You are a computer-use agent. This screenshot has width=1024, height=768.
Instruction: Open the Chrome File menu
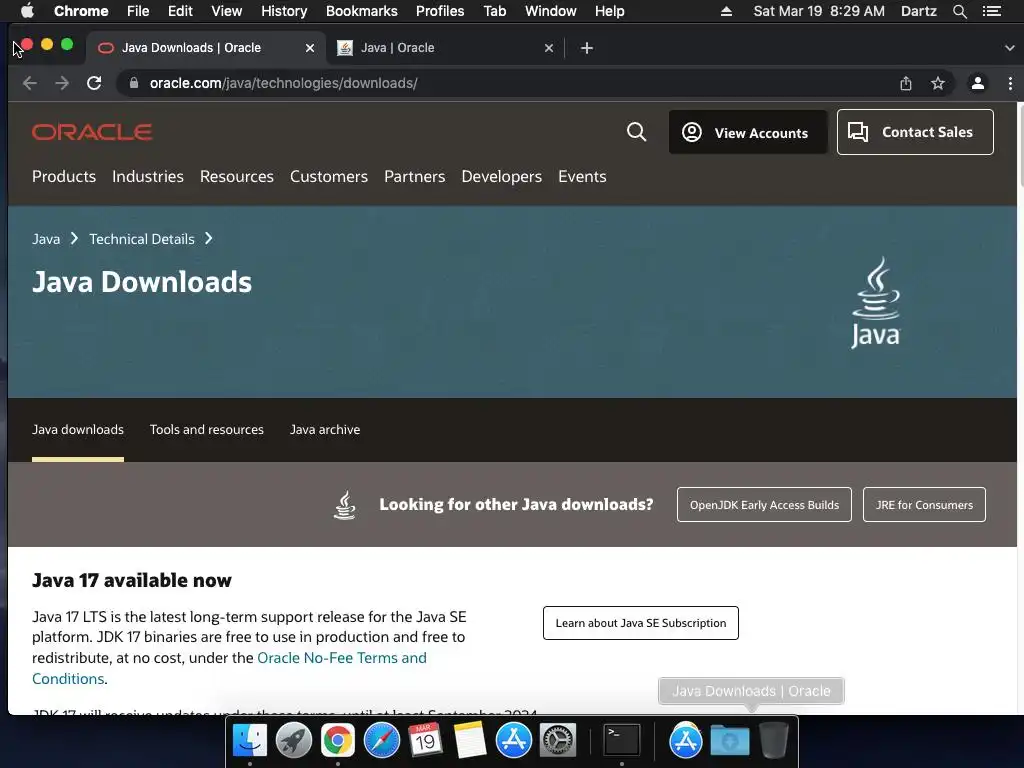point(138,11)
